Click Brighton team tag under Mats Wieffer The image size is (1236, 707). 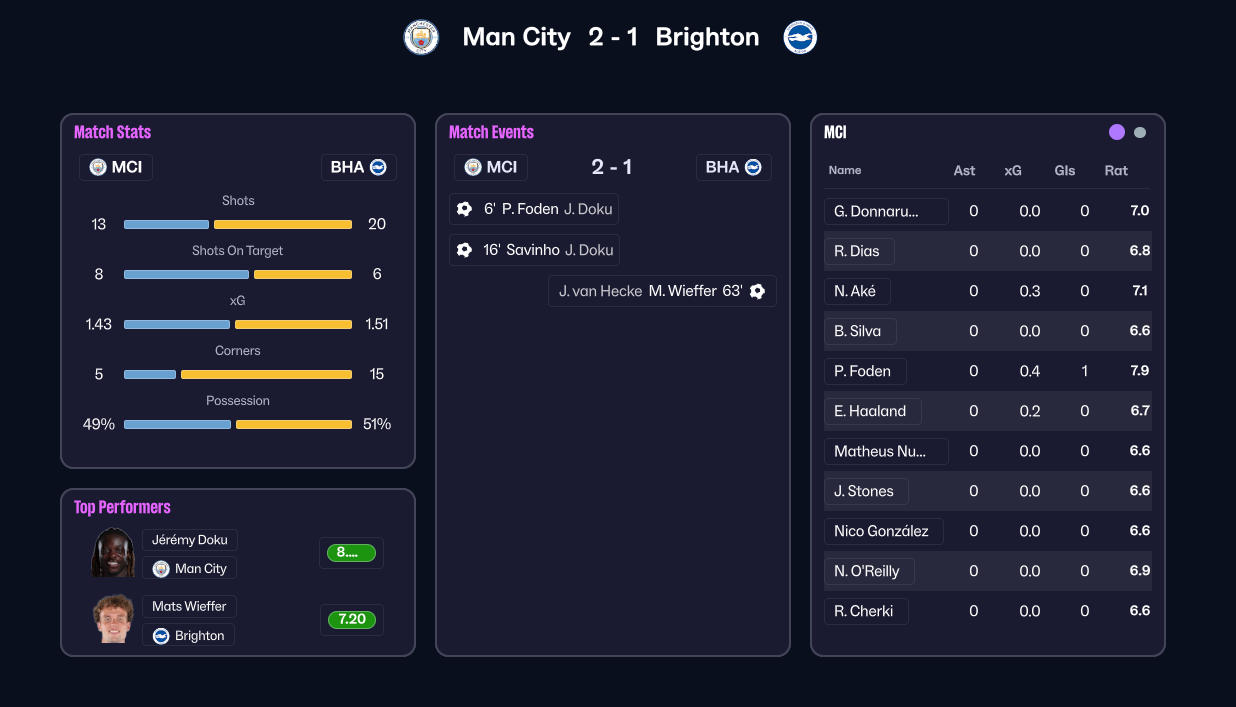click(188, 635)
